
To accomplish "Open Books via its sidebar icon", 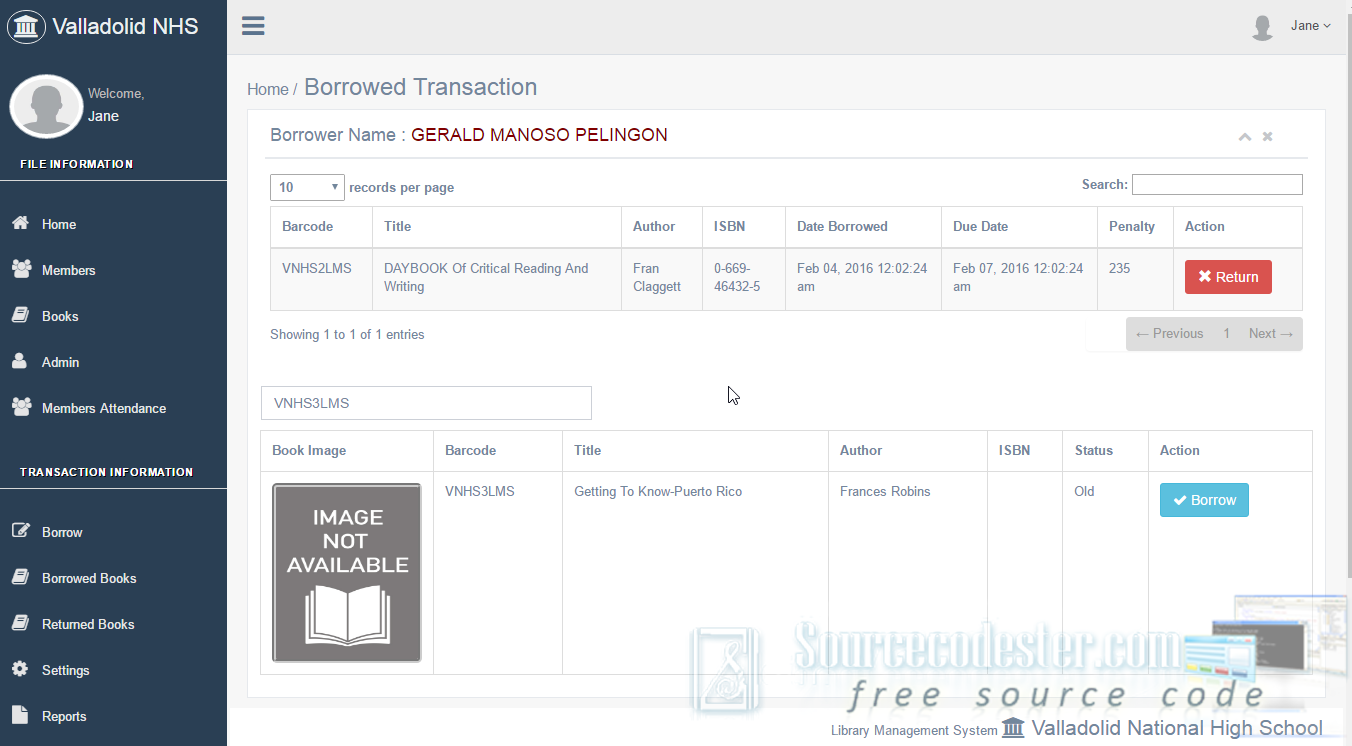I will (21, 316).
